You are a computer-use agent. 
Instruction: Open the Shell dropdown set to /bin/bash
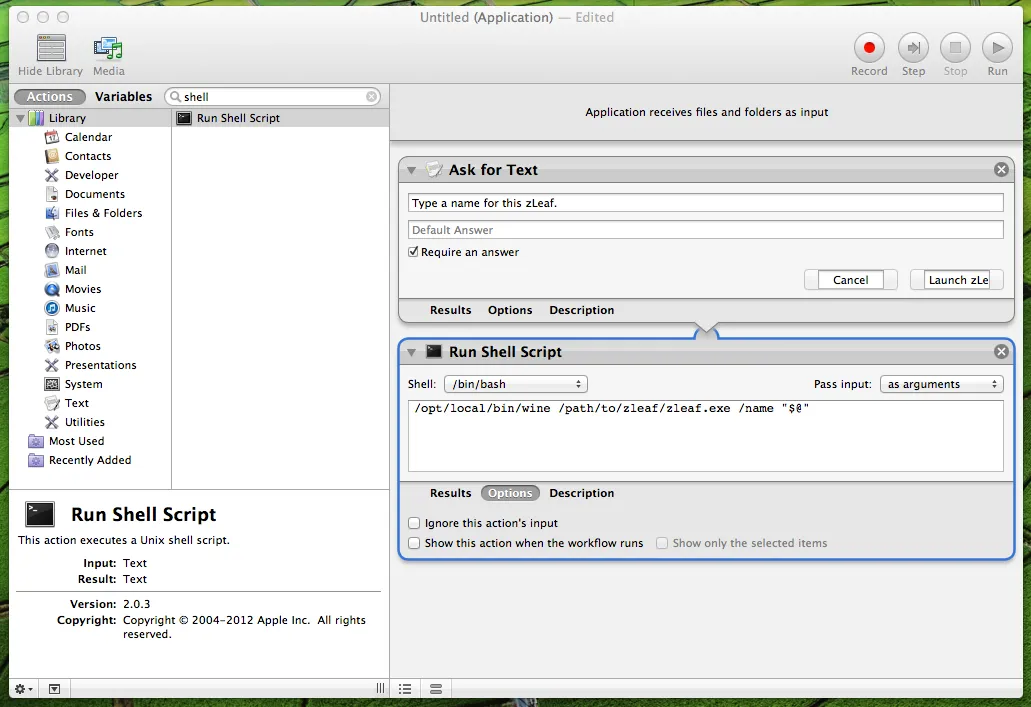coord(515,383)
